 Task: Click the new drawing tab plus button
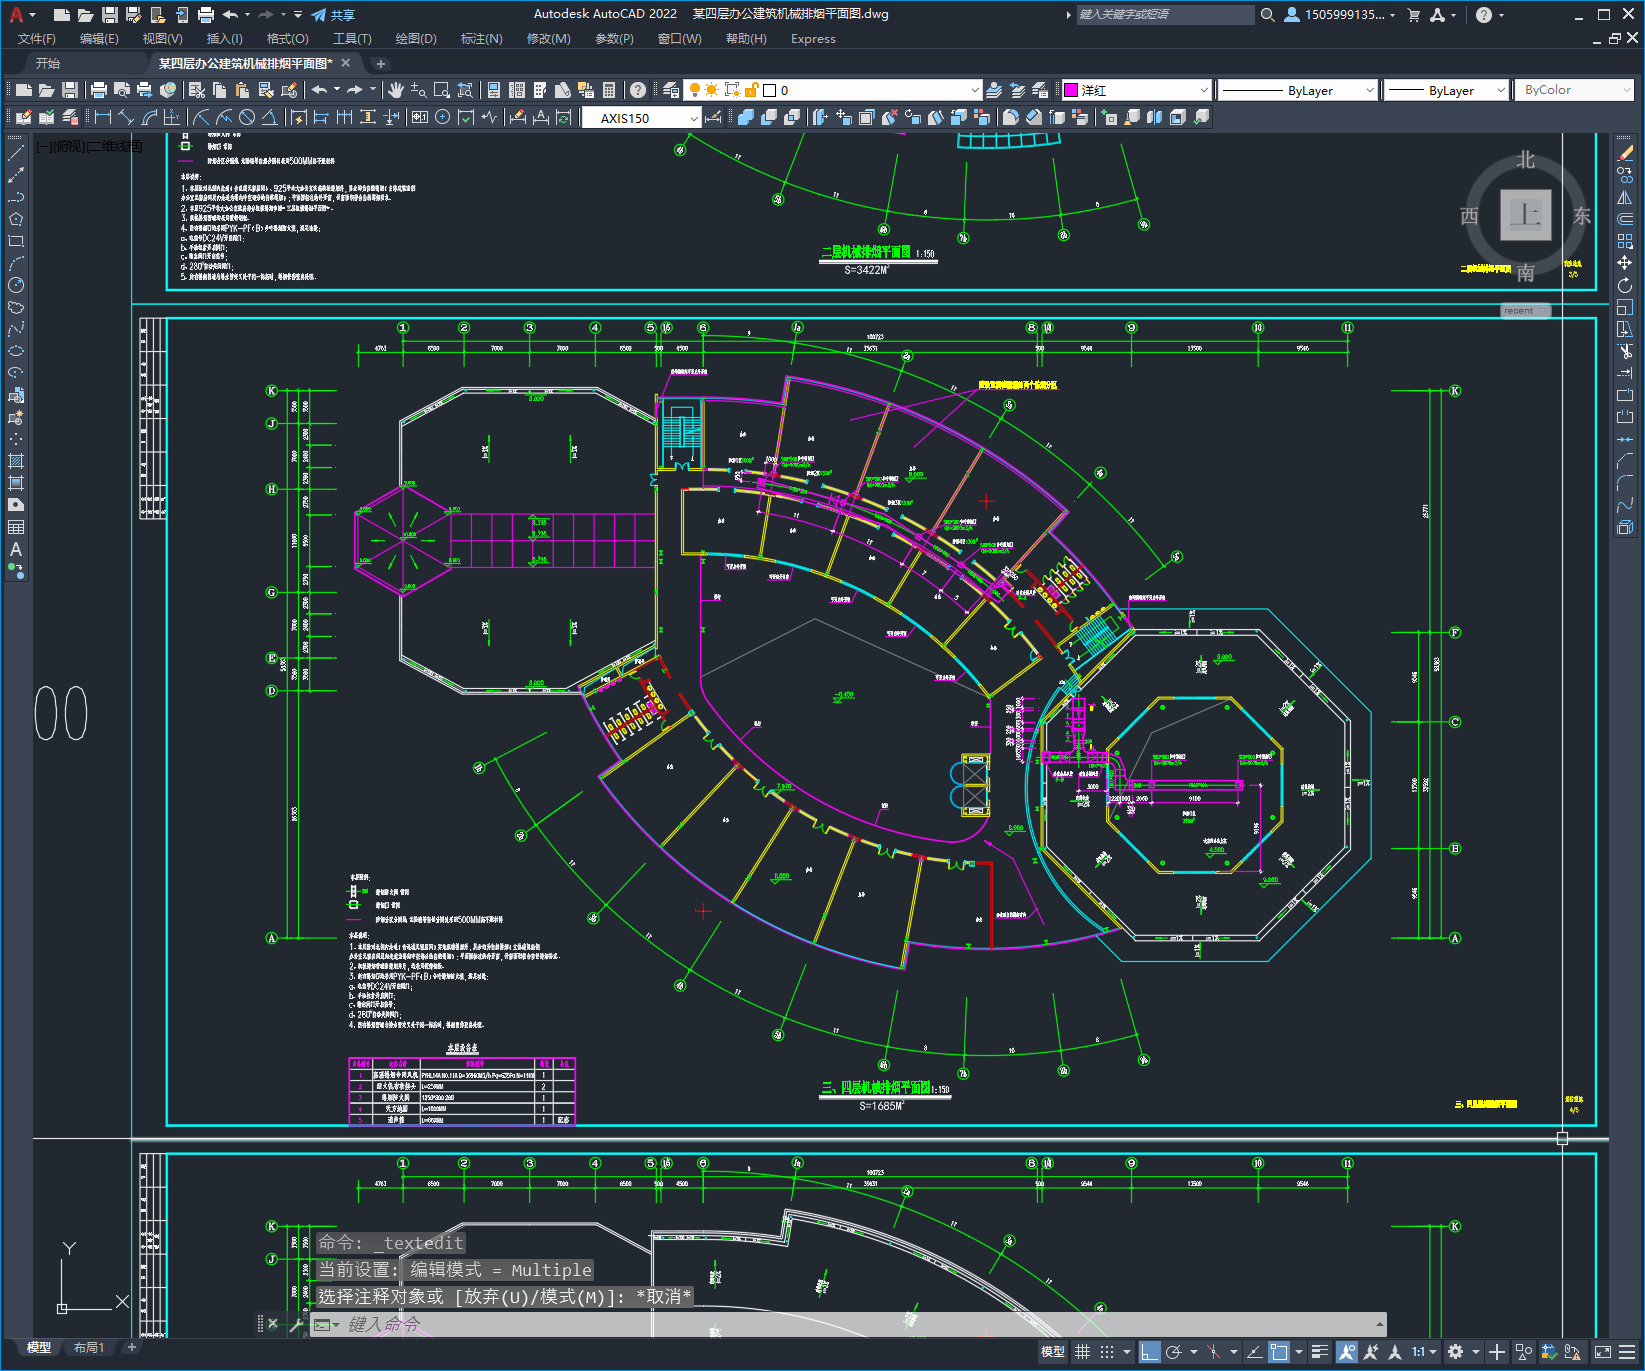[380, 63]
